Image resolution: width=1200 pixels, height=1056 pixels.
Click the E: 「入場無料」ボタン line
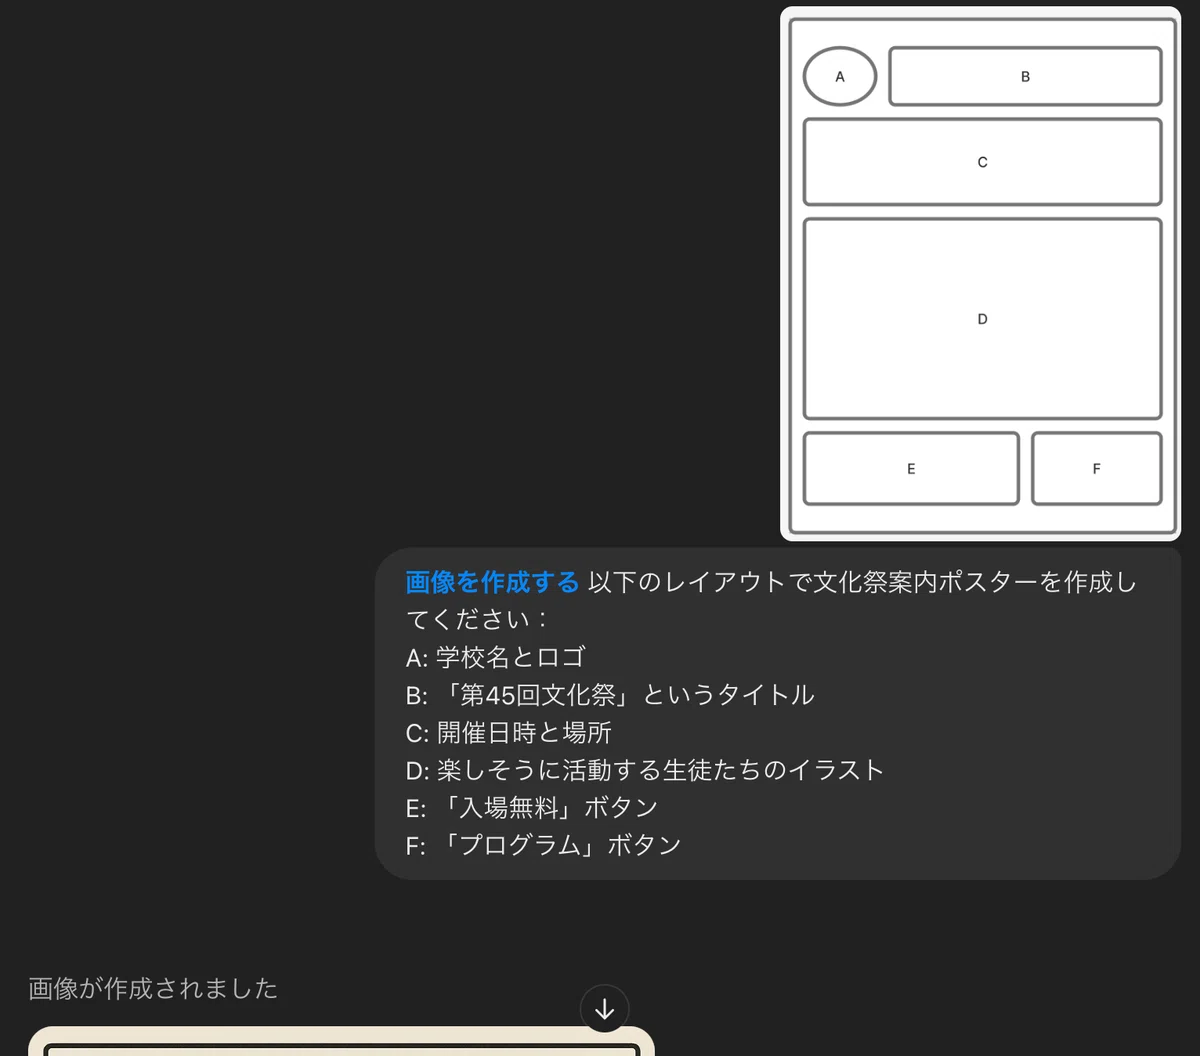click(x=532, y=808)
